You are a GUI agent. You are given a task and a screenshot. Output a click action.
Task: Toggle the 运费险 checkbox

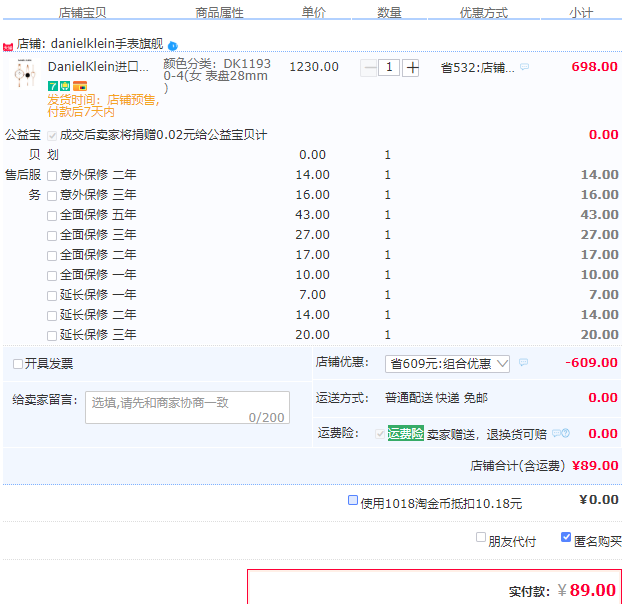pyautogui.click(x=380, y=434)
